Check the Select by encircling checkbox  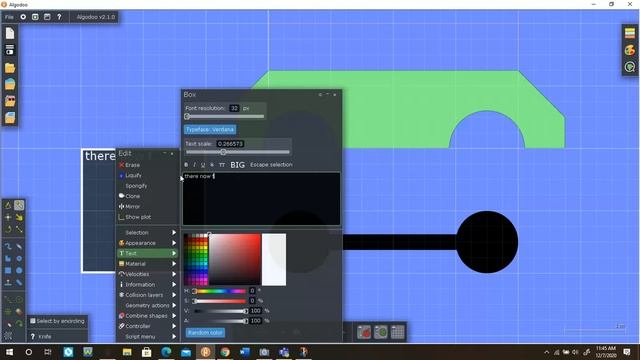(33, 321)
